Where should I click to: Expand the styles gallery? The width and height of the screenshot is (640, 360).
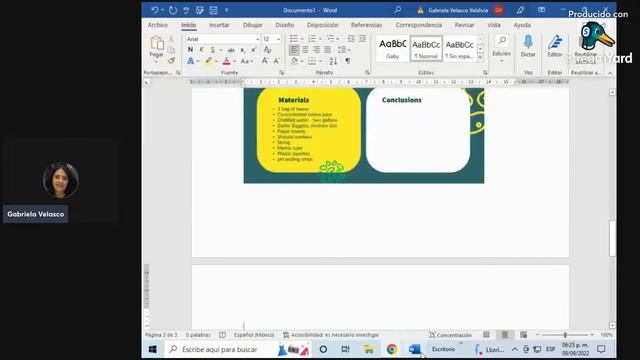tap(480, 58)
